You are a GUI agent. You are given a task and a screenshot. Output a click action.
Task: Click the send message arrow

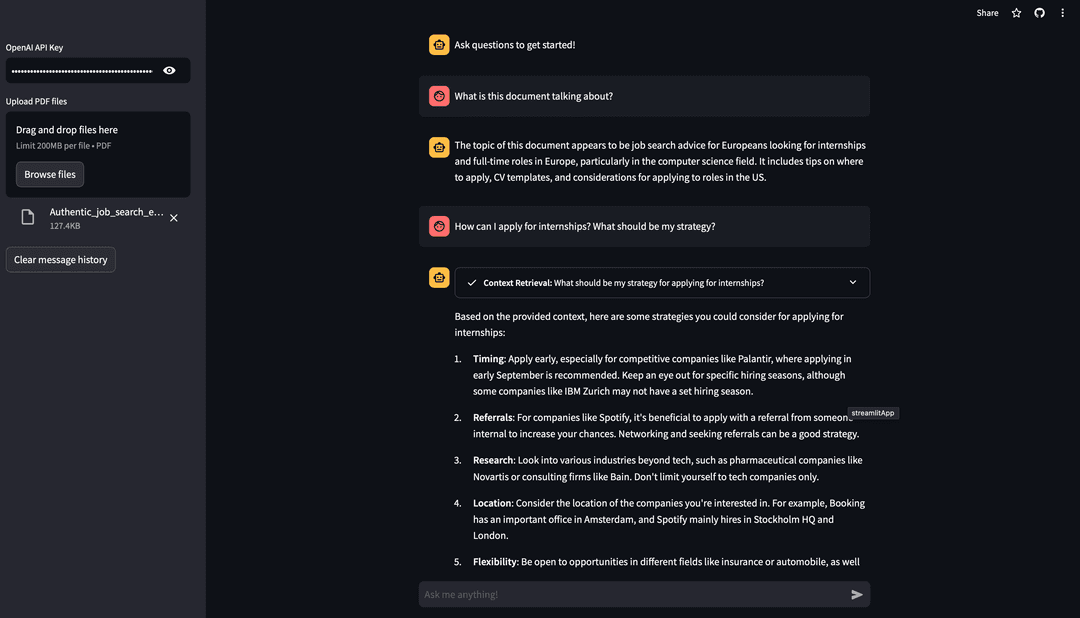click(856, 593)
